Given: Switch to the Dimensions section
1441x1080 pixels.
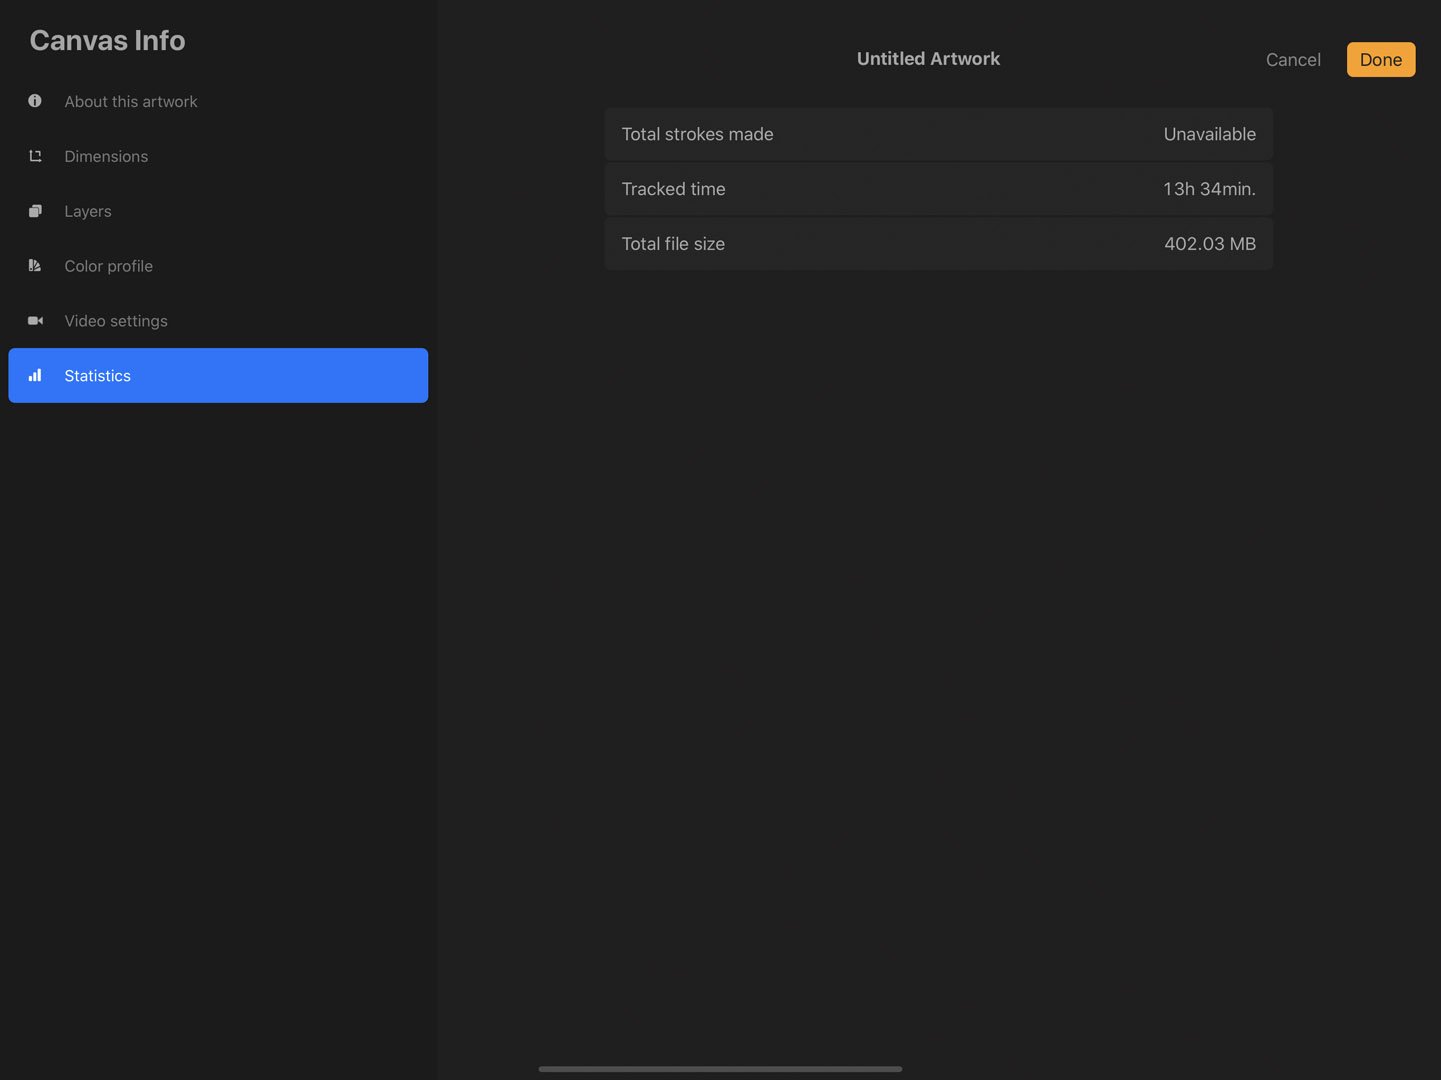Looking at the screenshot, I should point(106,156).
